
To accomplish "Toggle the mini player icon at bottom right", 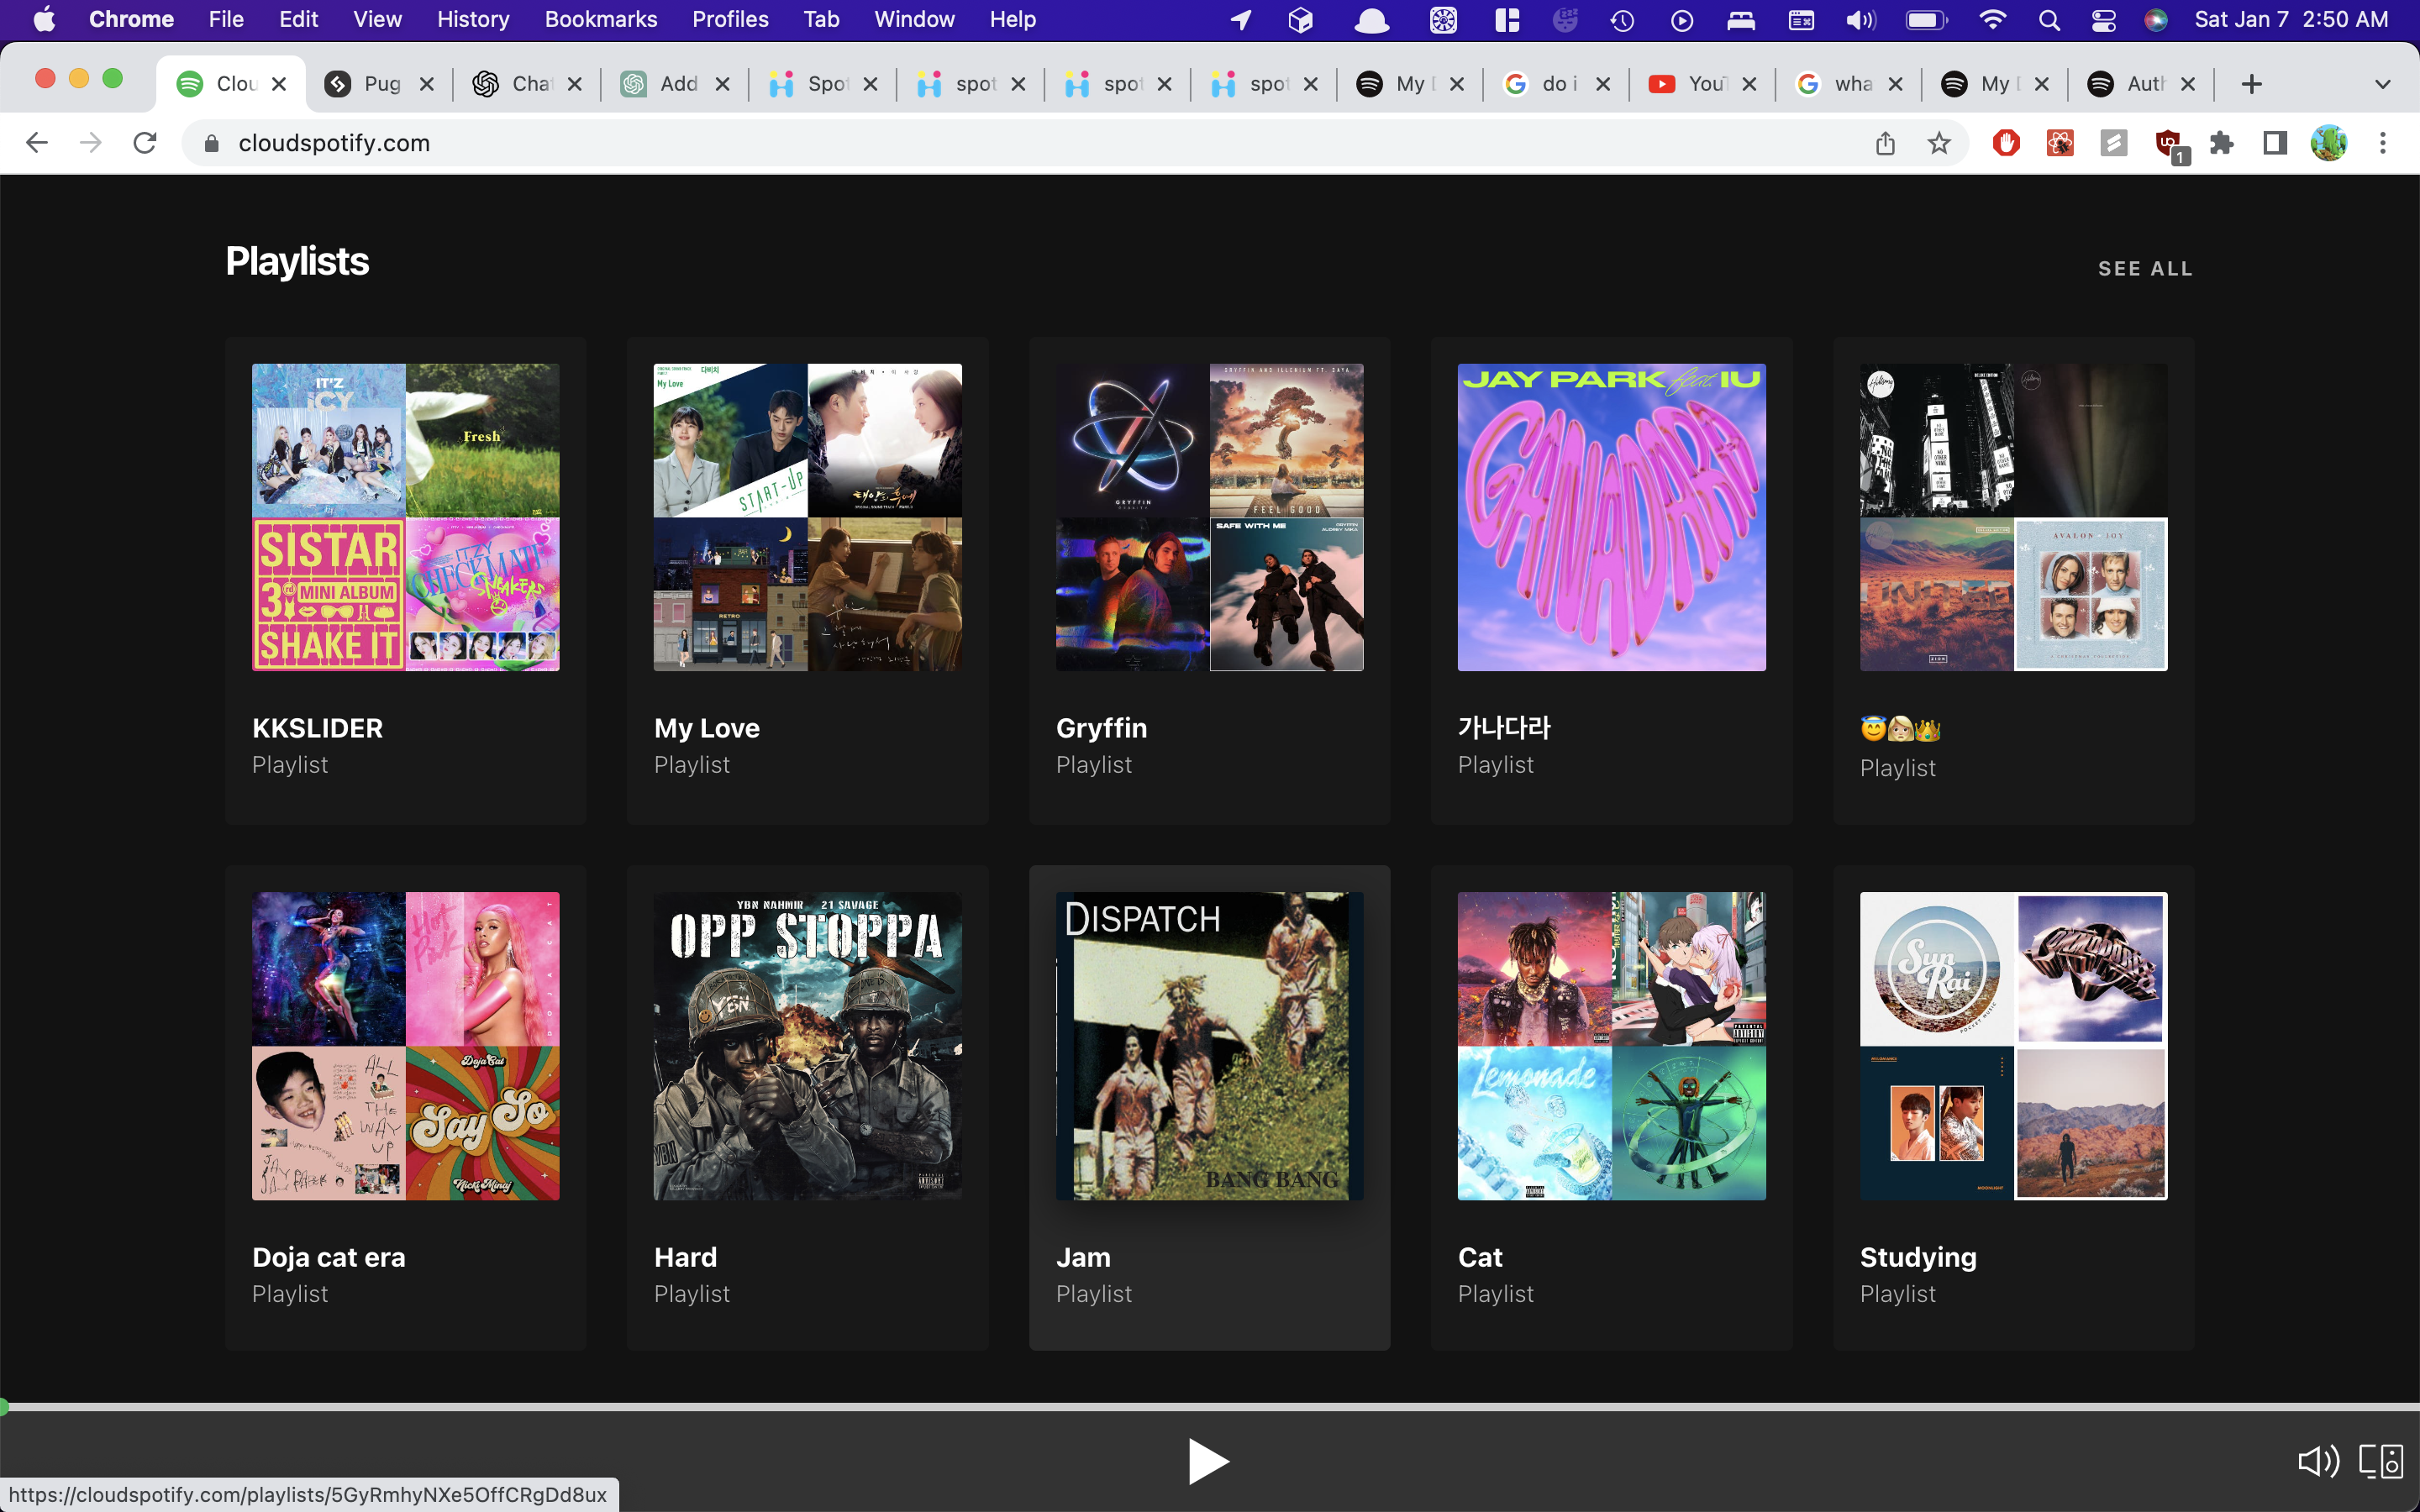I will (x=2384, y=1461).
